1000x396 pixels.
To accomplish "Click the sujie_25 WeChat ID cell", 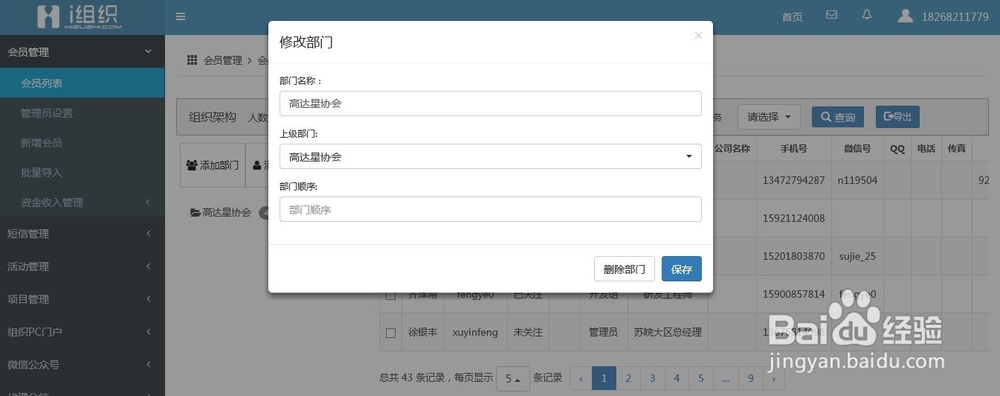I will (857, 256).
